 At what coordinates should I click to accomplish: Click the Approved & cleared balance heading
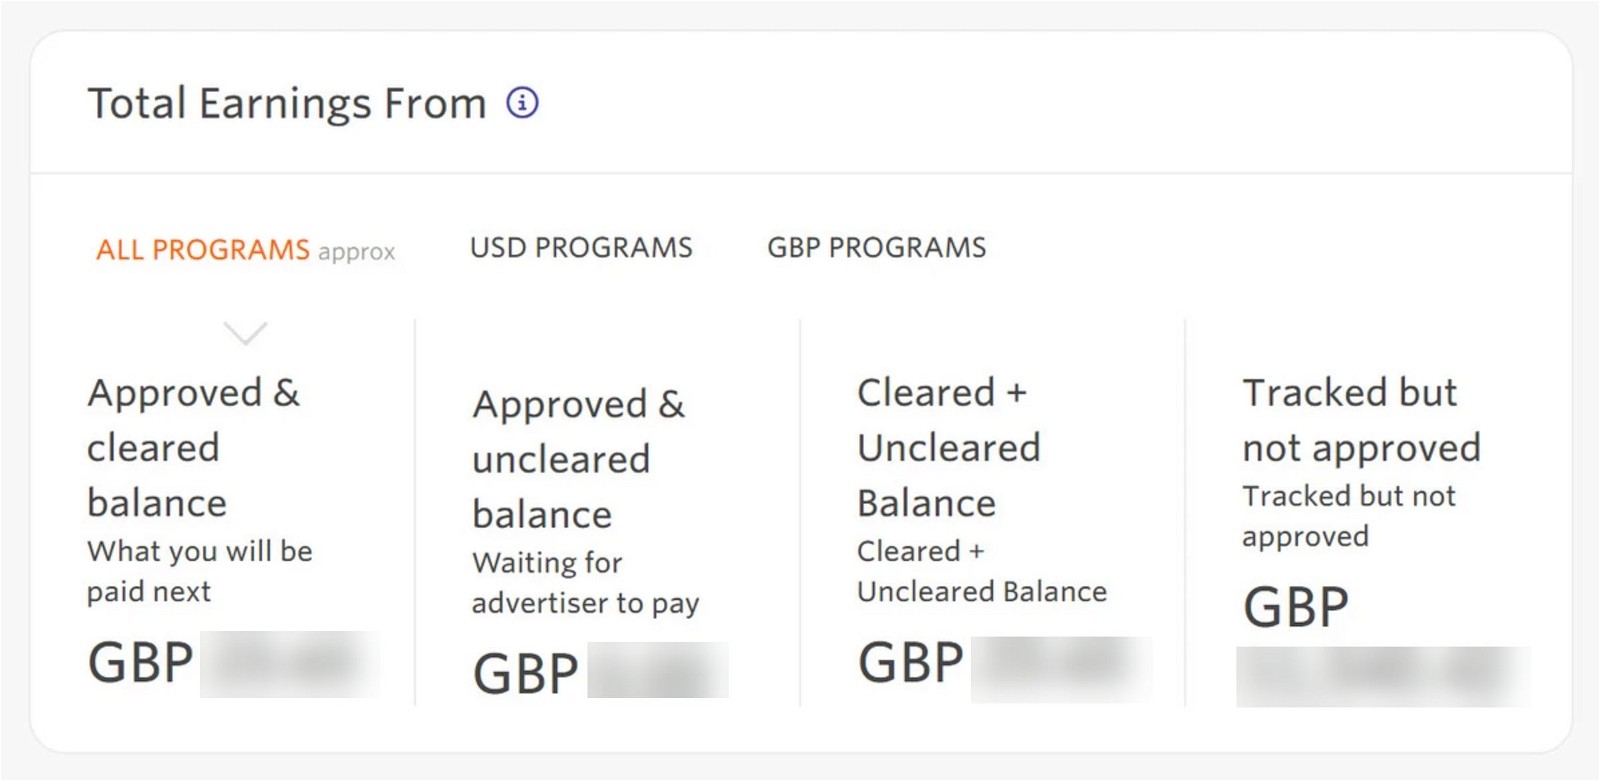[x=193, y=447]
